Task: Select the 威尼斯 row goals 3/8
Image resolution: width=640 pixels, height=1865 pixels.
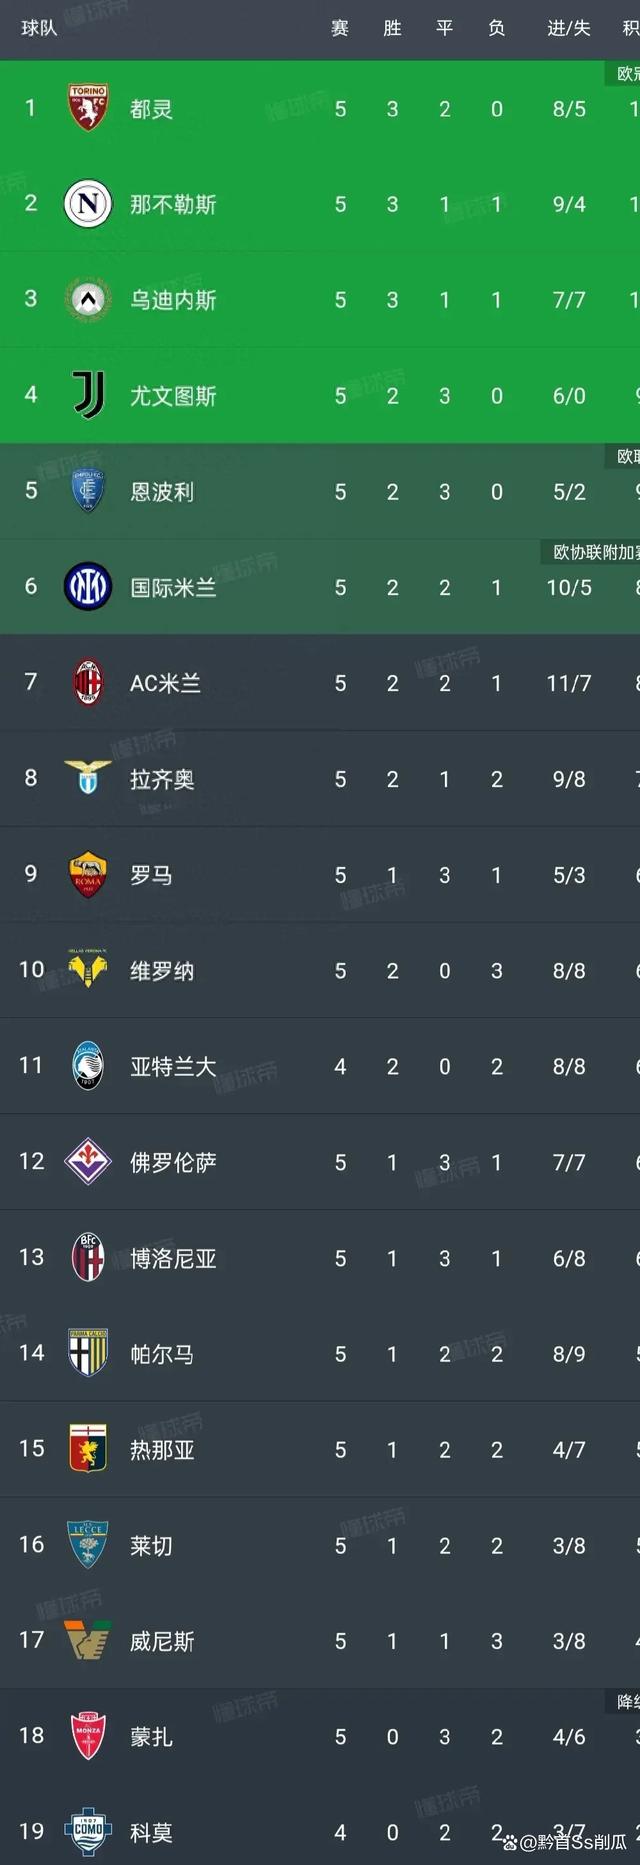Action: click(568, 1641)
